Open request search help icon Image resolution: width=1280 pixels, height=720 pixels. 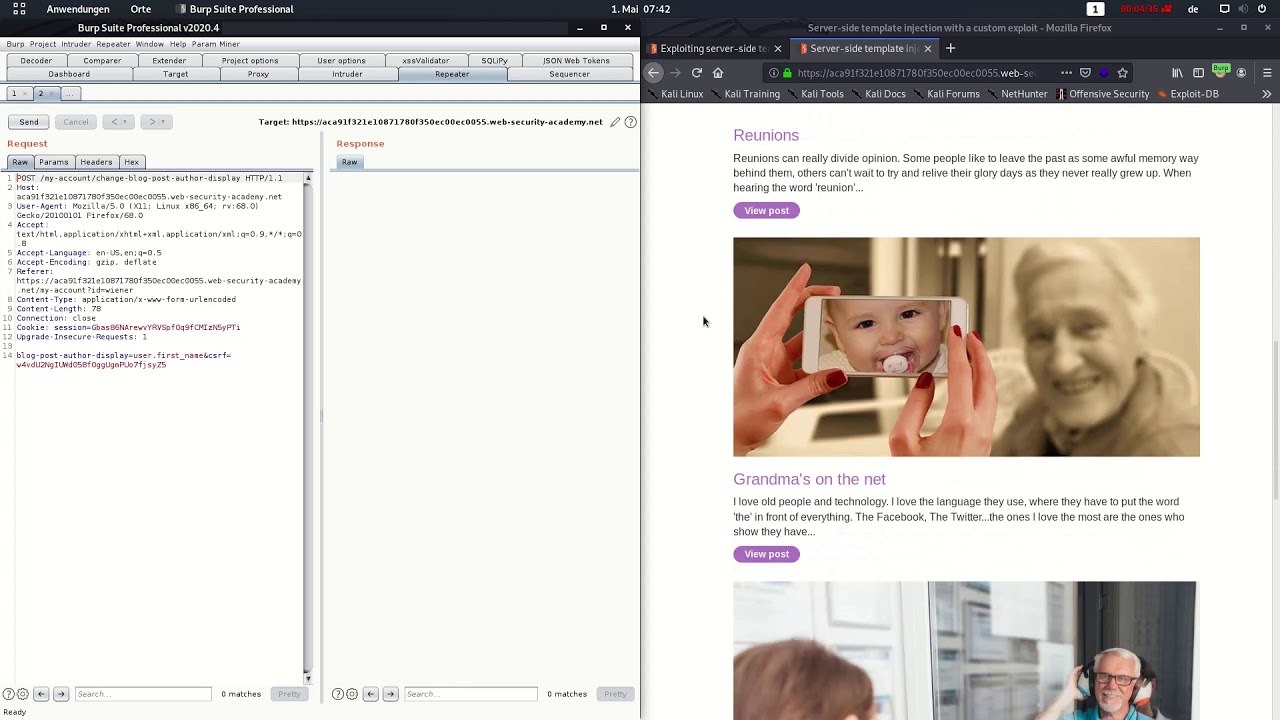9,694
